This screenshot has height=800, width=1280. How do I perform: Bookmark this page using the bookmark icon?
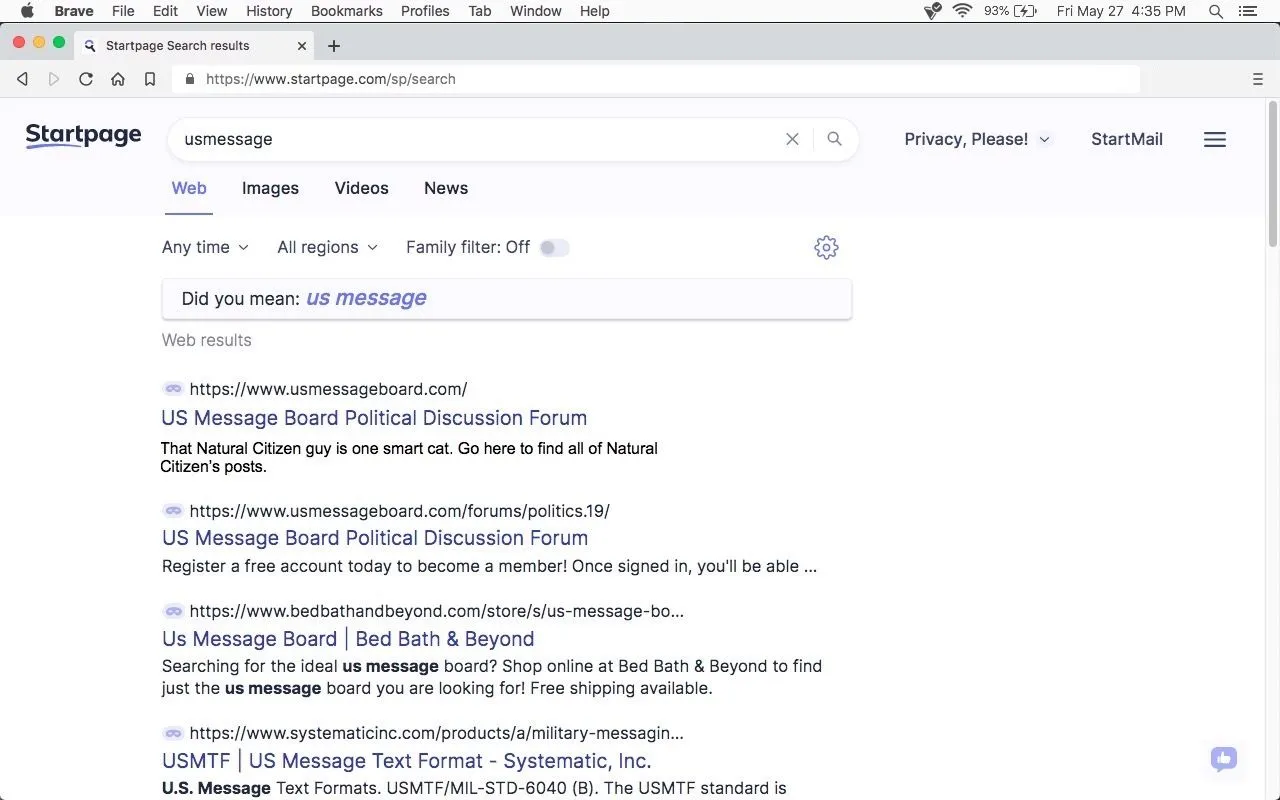tap(150, 79)
